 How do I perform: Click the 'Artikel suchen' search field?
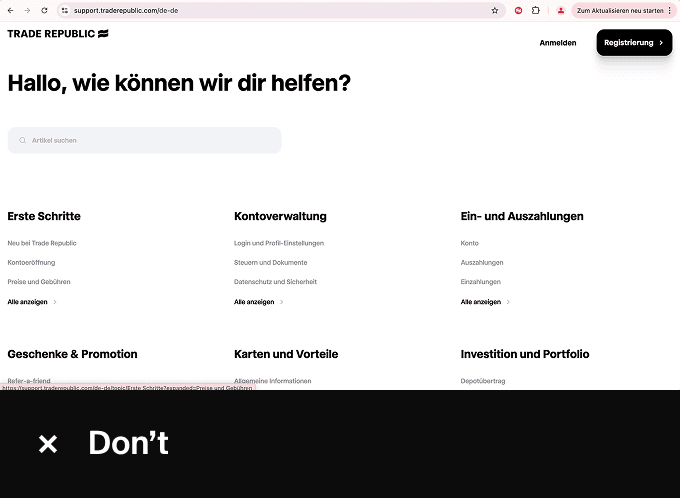[144, 140]
